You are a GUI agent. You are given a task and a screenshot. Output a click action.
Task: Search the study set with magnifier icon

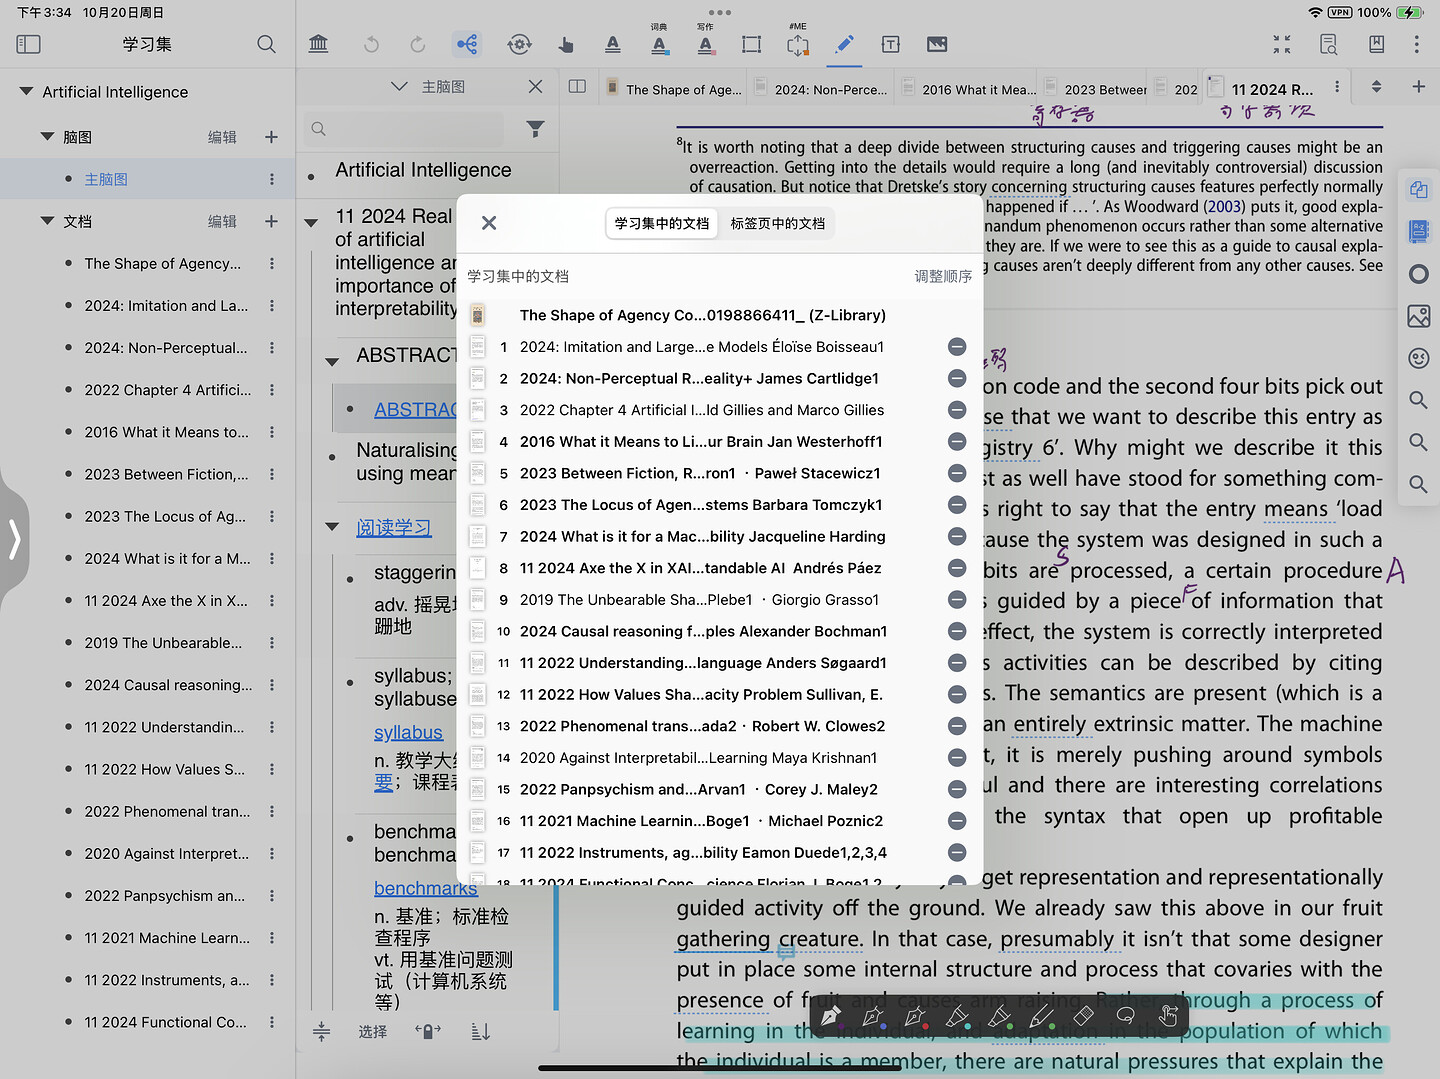pyautogui.click(x=266, y=44)
